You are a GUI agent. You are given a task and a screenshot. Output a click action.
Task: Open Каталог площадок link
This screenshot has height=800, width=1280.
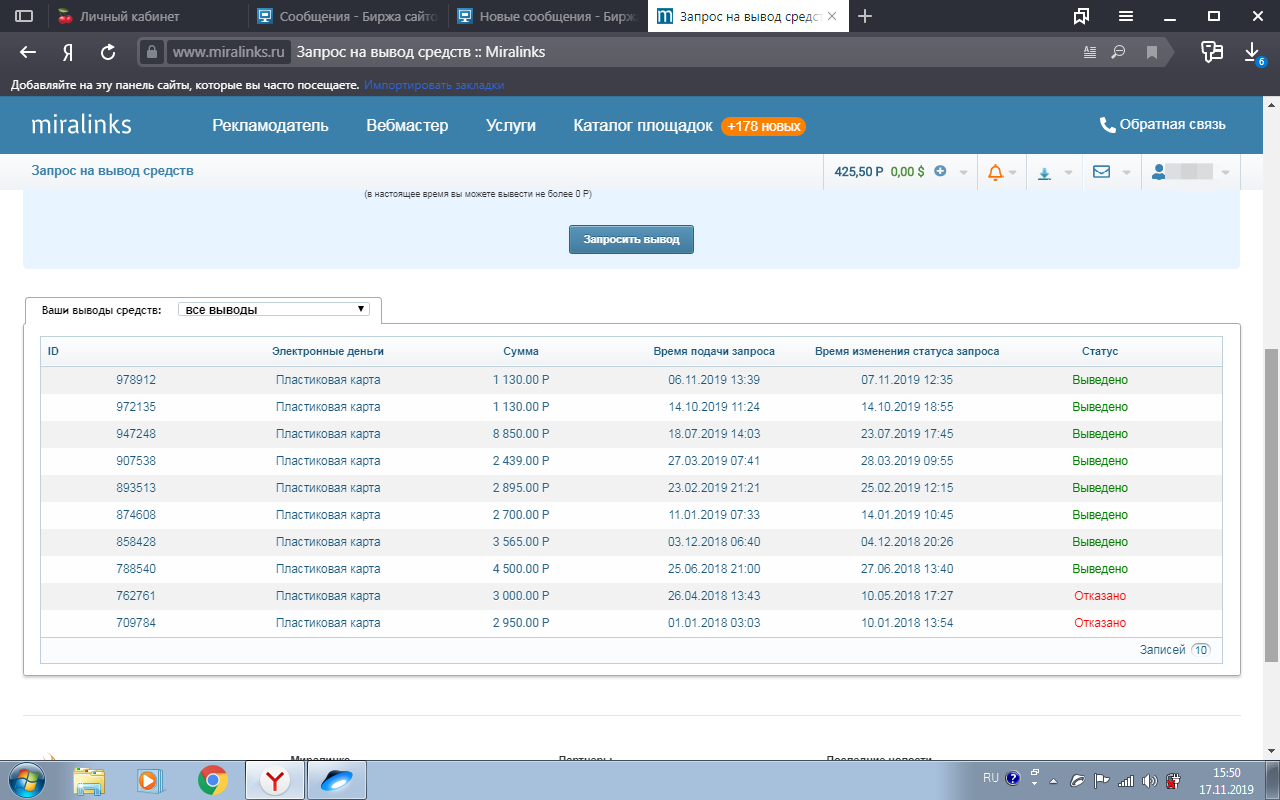pos(642,125)
